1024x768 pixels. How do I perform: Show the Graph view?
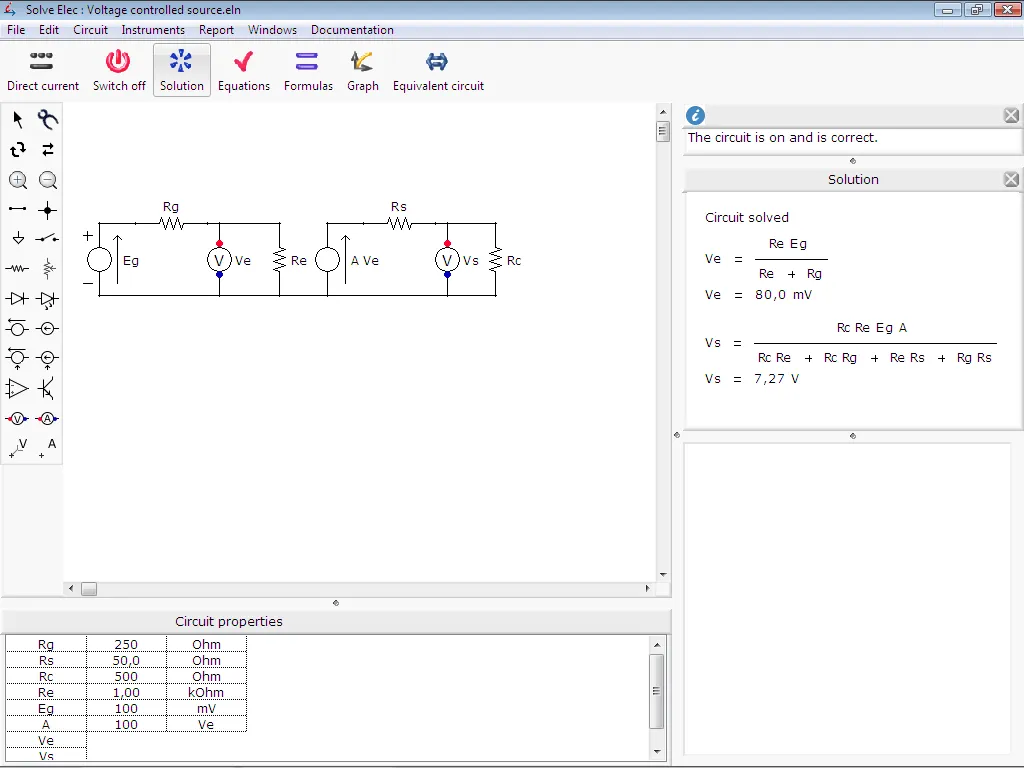[362, 68]
